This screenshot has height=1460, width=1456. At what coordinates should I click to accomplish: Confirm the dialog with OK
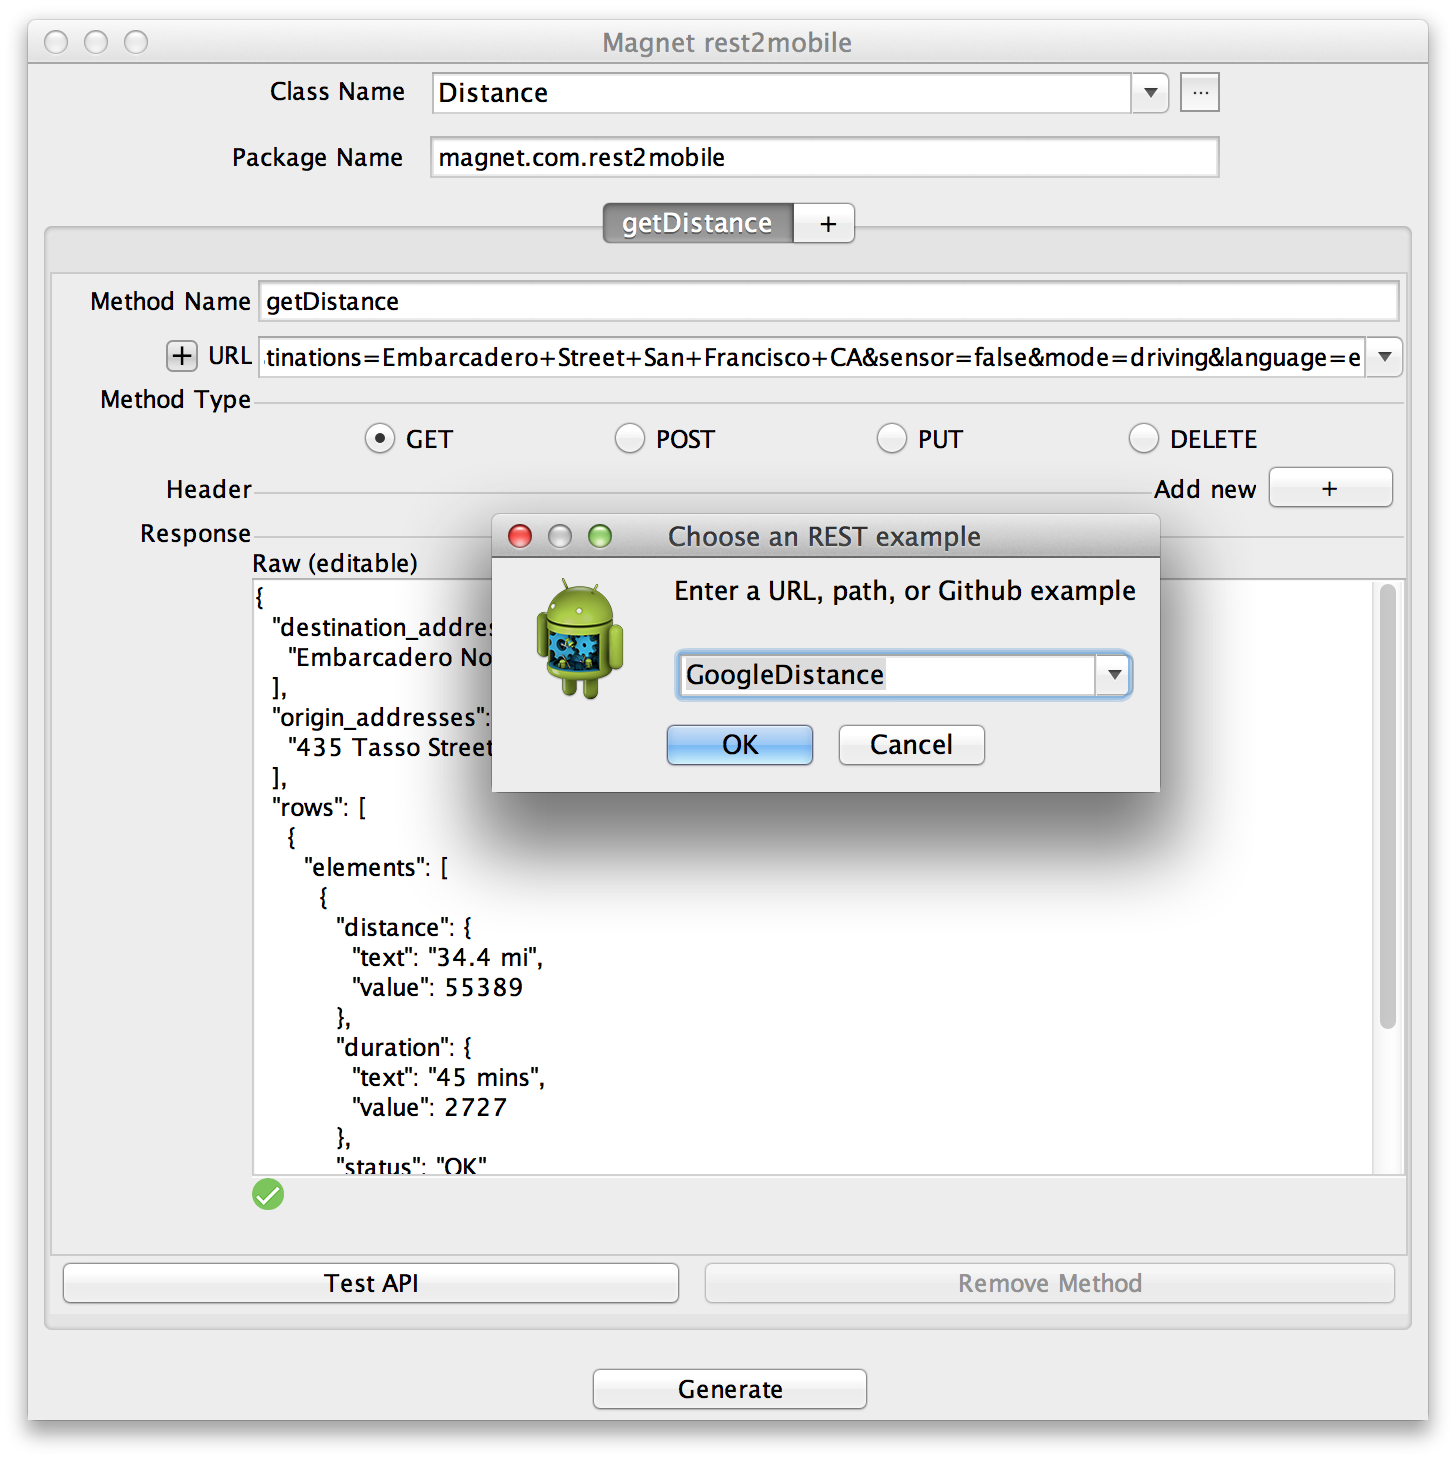740,745
